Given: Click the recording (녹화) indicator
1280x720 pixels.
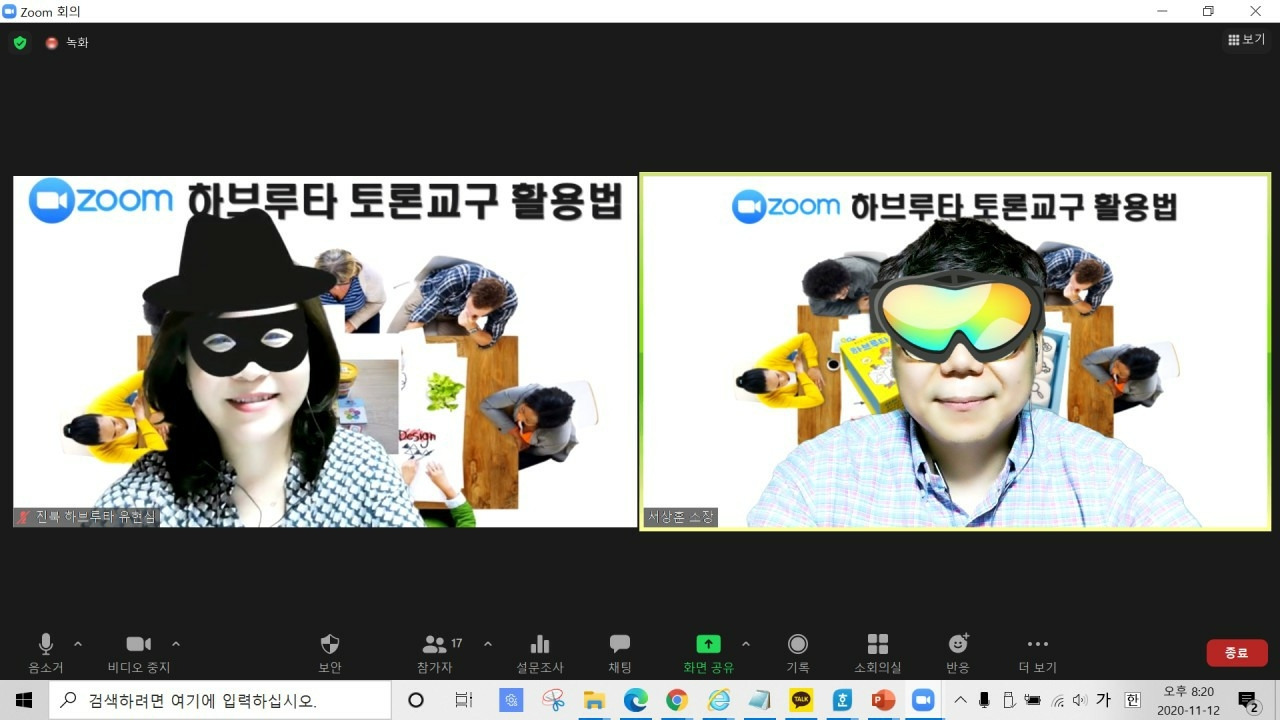Looking at the screenshot, I should coord(67,43).
